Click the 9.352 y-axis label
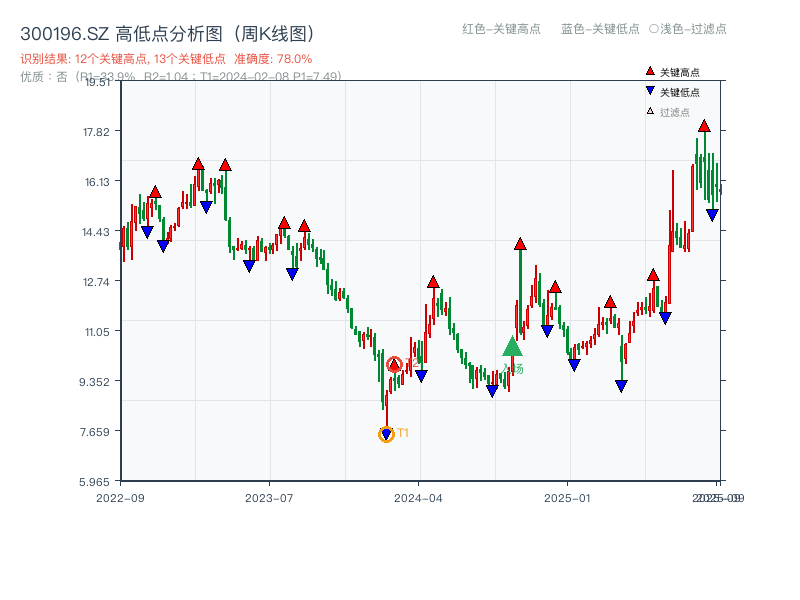The width and height of the screenshot is (800, 600). pyautogui.click(x=94, y=382)
